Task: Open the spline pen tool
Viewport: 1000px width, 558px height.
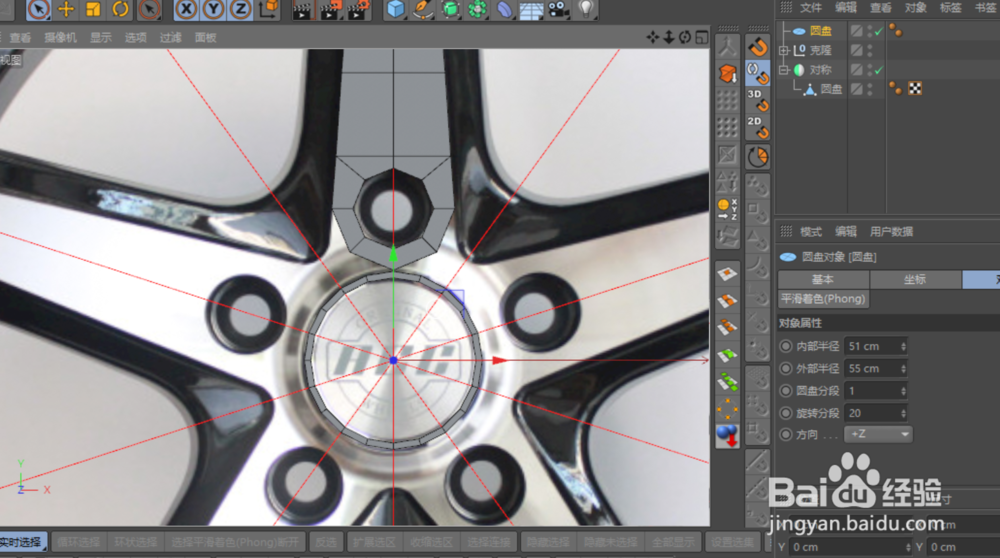Action: (x=423, y=9)
